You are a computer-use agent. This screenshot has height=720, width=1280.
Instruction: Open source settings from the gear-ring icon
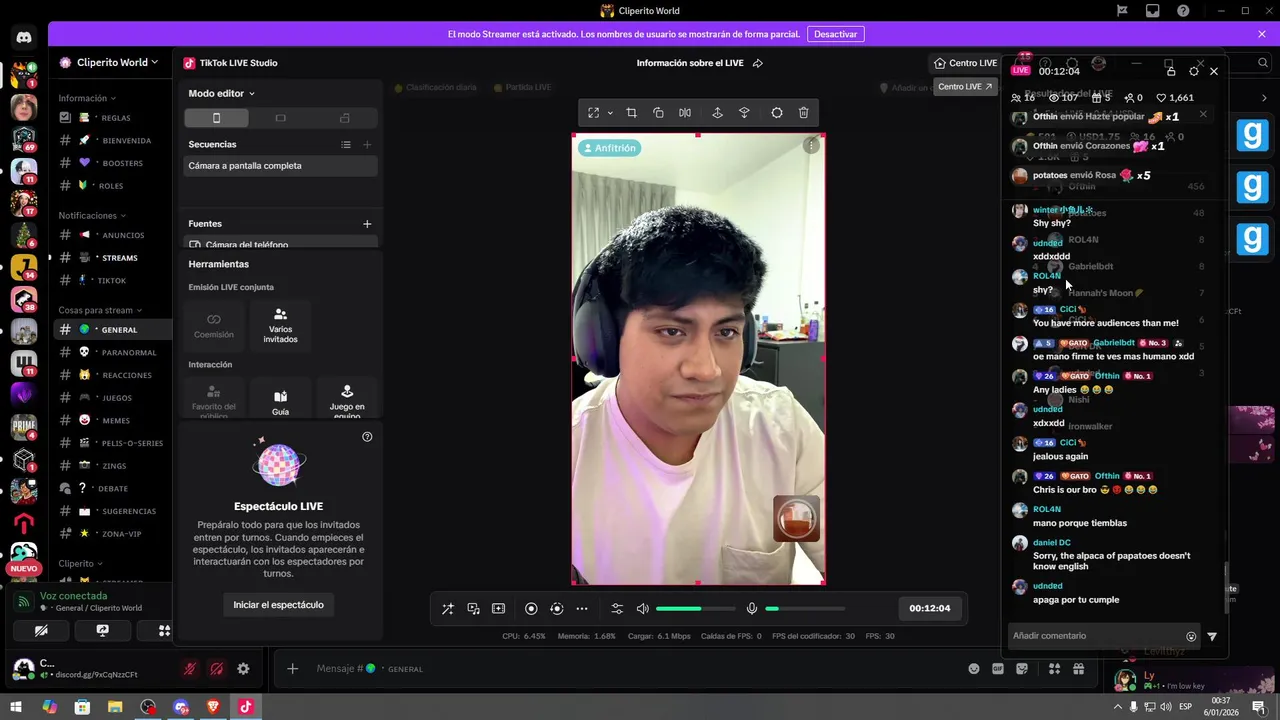click(x=777, y=113)
